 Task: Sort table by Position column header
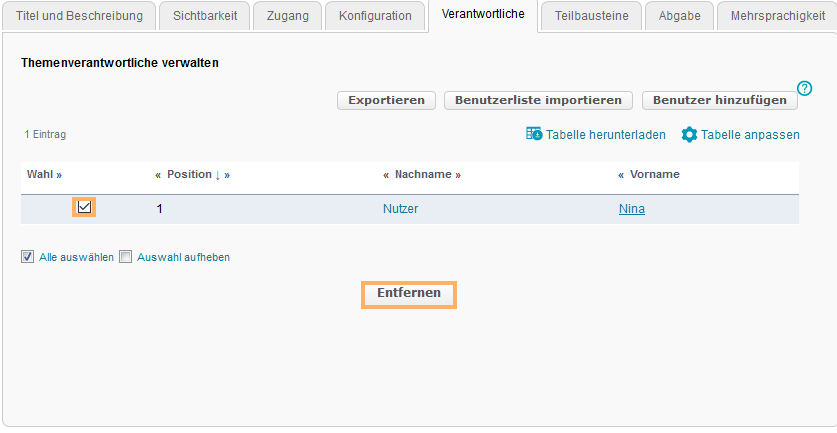(x=189, y=175)
